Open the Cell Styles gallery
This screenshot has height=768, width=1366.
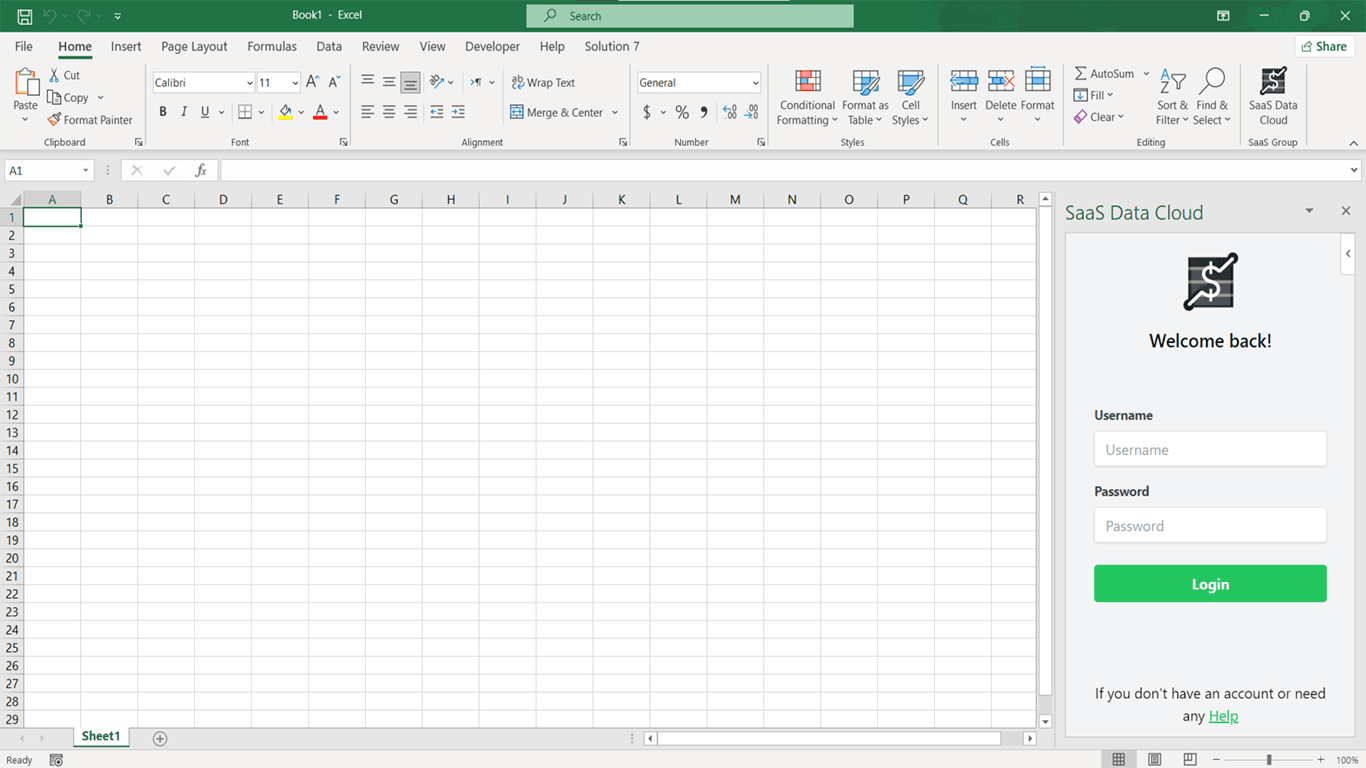coord(910,98)
